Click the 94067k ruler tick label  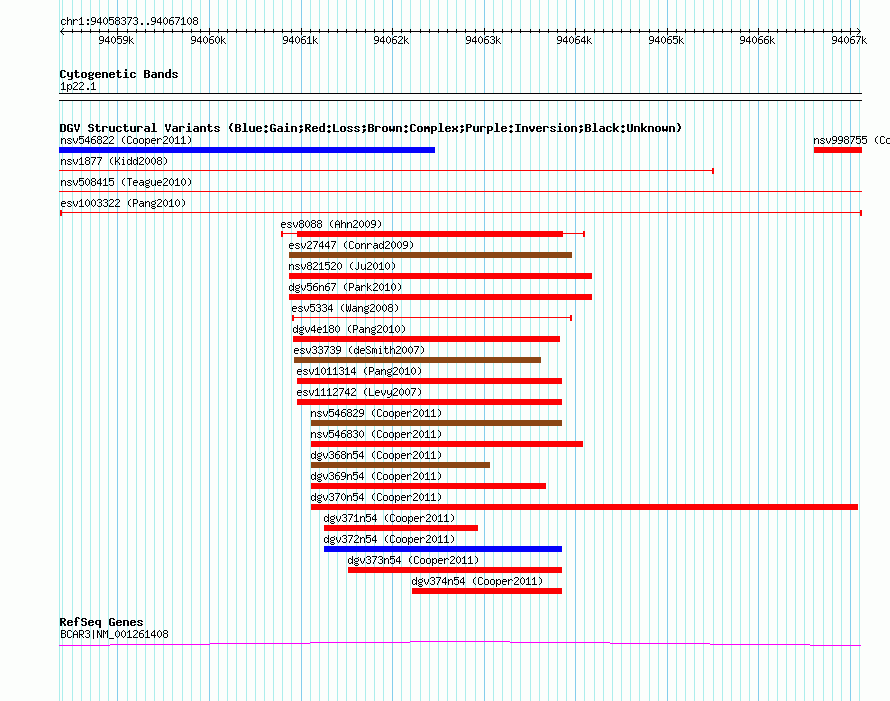point(849,40)
